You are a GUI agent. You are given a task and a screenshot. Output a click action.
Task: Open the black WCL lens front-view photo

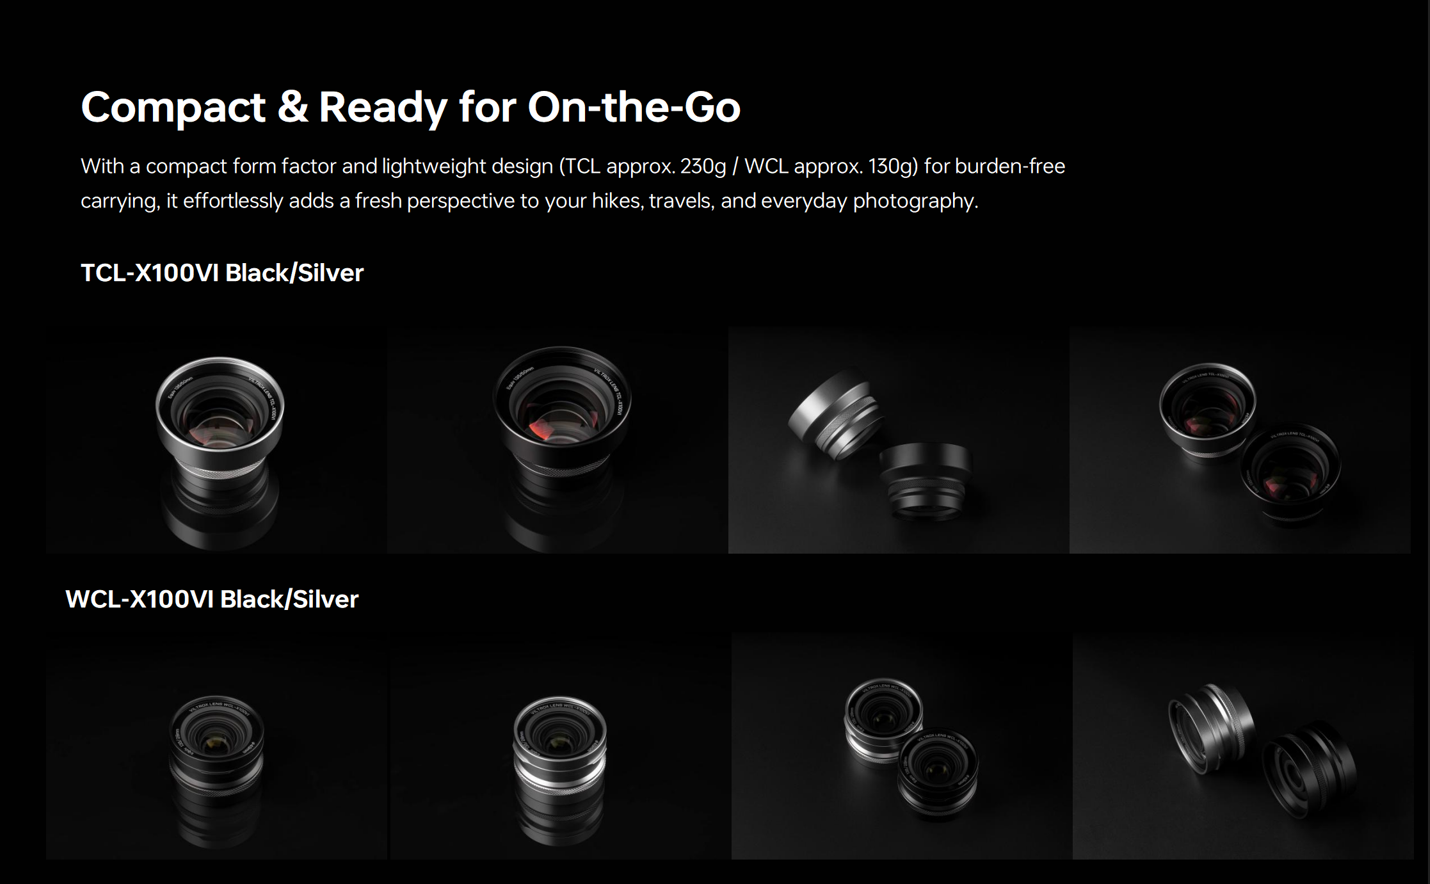pos(216,745)
